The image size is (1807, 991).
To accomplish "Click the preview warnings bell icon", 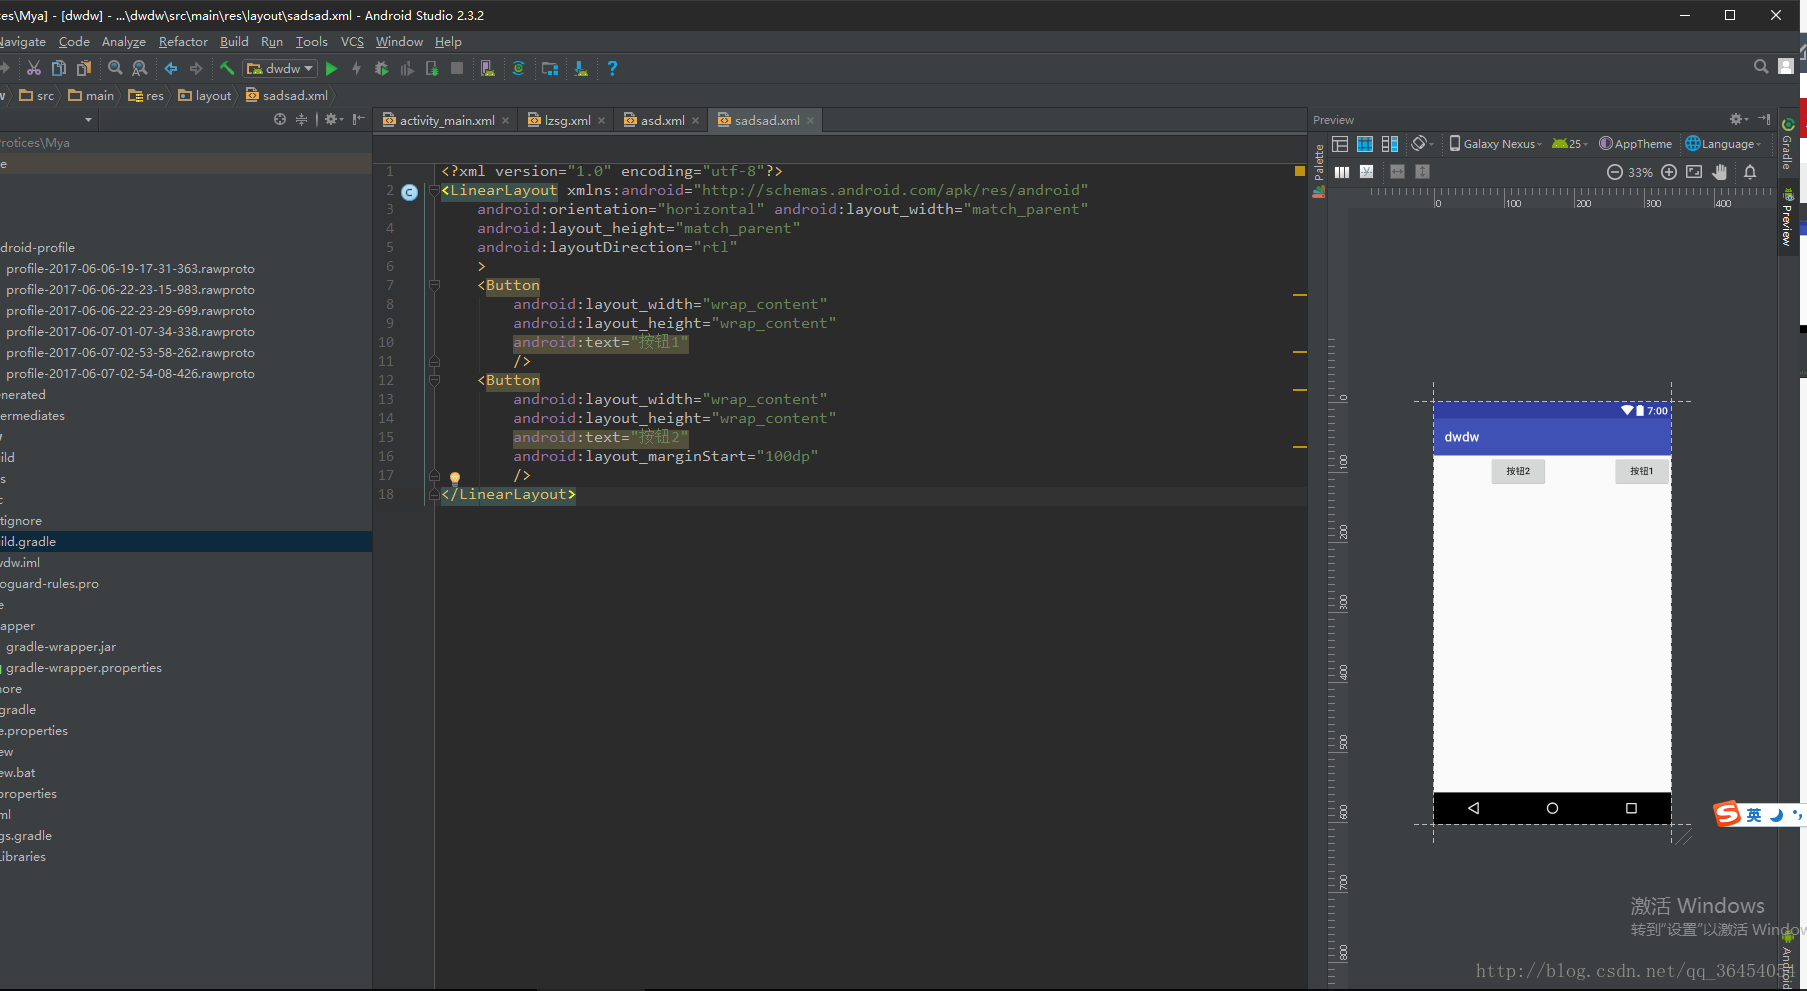I will point(1750,172).
